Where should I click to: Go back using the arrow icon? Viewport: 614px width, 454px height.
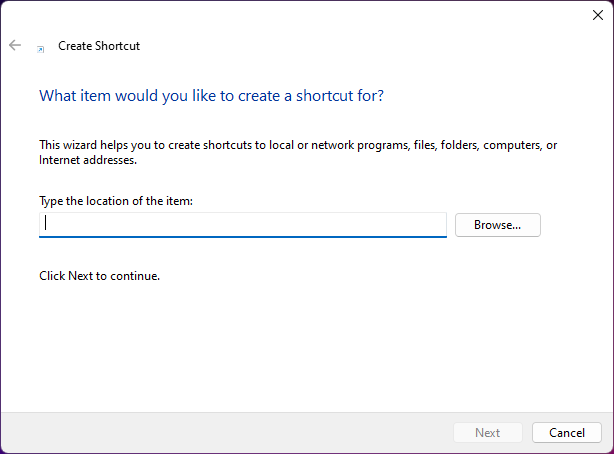(x=15, y=45)
